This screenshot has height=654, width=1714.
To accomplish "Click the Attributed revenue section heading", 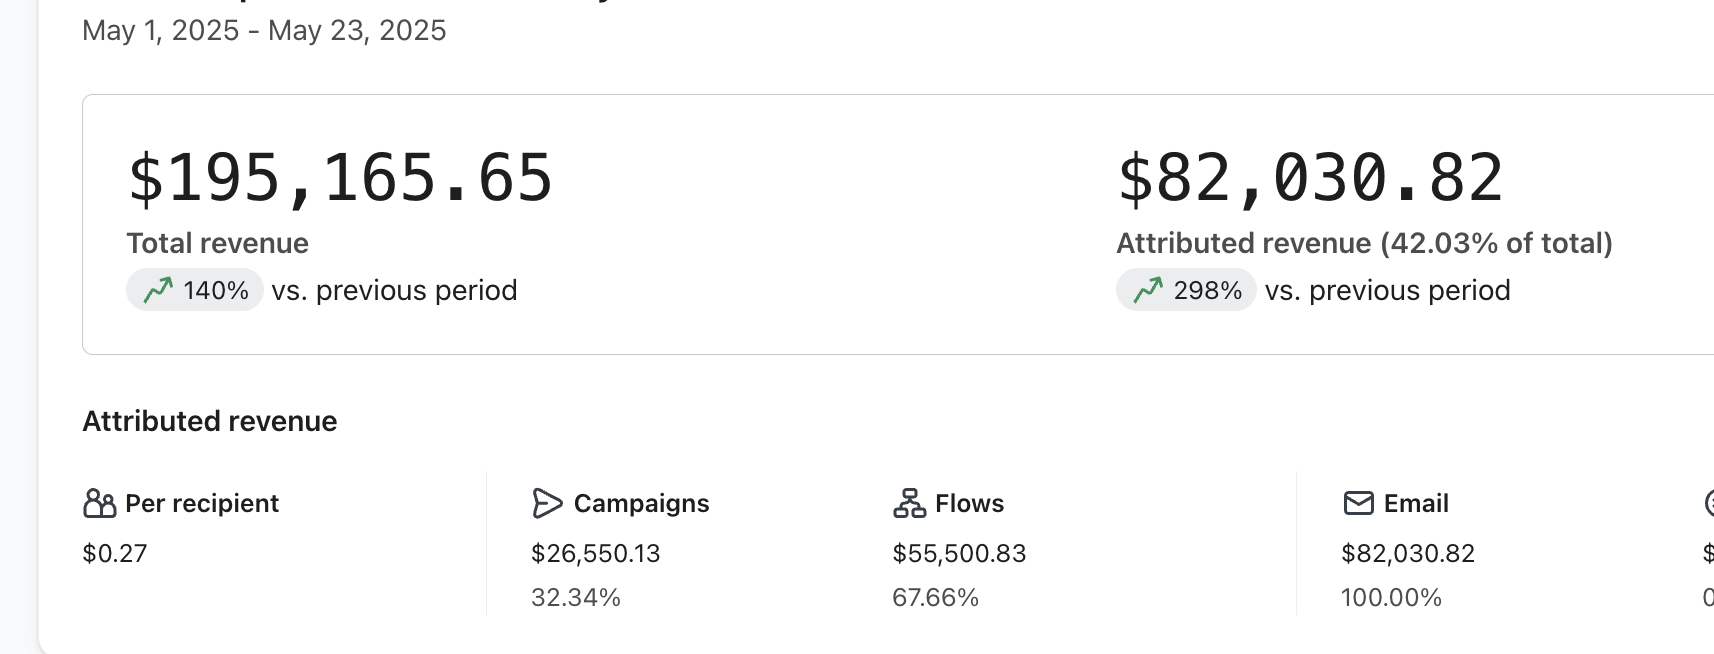I will point(210,421).
